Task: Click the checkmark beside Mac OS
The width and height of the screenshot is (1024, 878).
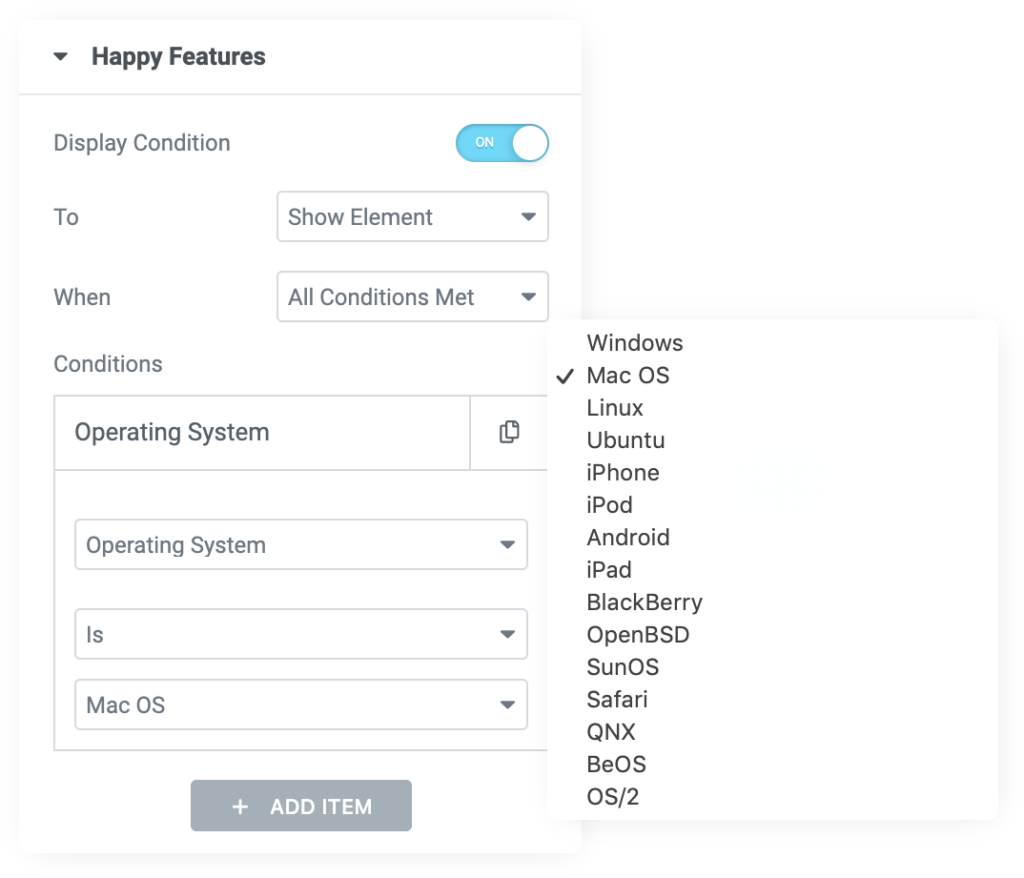Action: [566, 376]
